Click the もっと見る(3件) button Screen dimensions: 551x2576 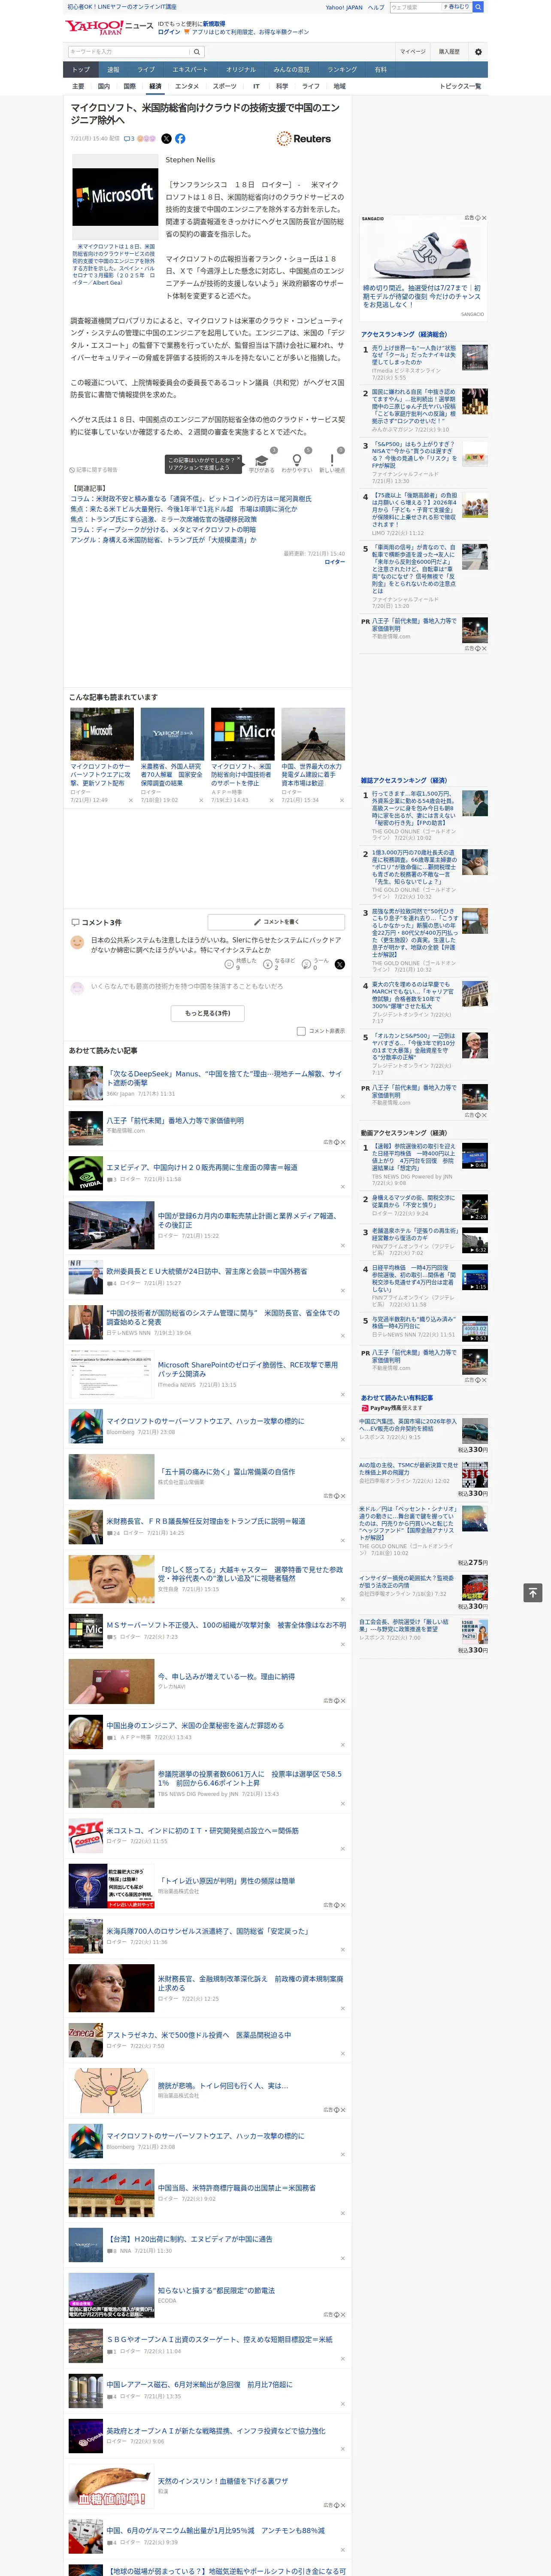(208, 1013)
